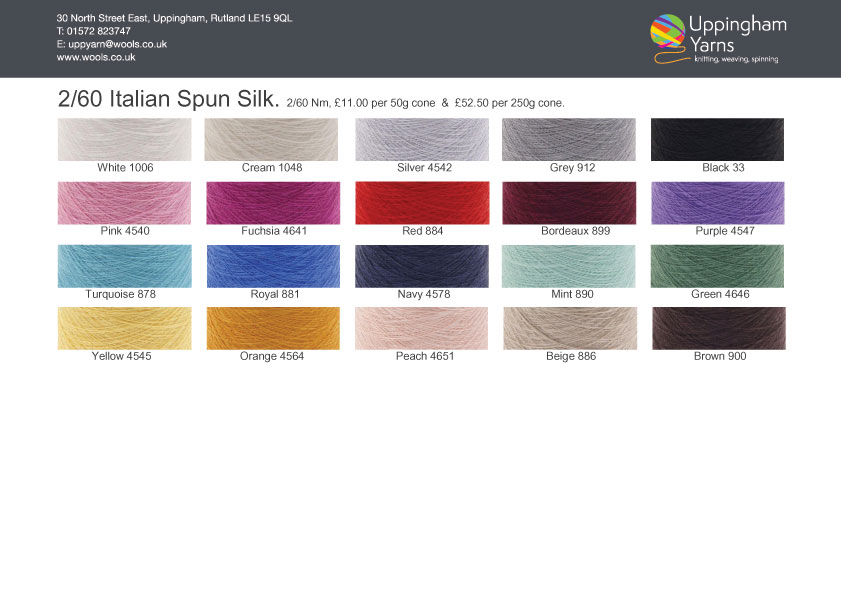Click the 2/60 Italian Spun Silk heading

pos(168,99)
